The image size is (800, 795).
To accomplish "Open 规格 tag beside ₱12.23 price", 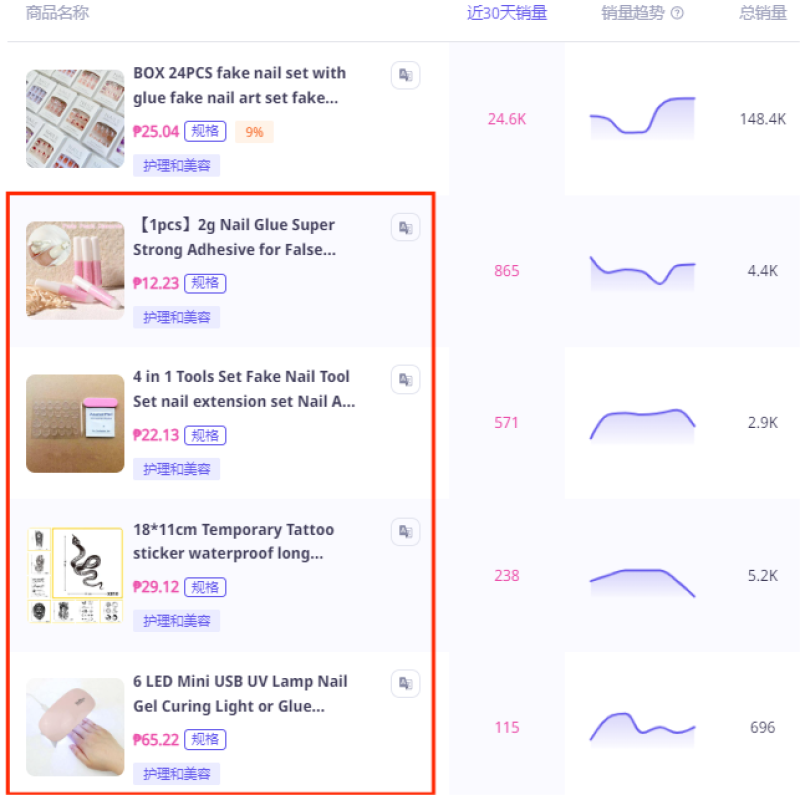I will (x=205, y=283).
